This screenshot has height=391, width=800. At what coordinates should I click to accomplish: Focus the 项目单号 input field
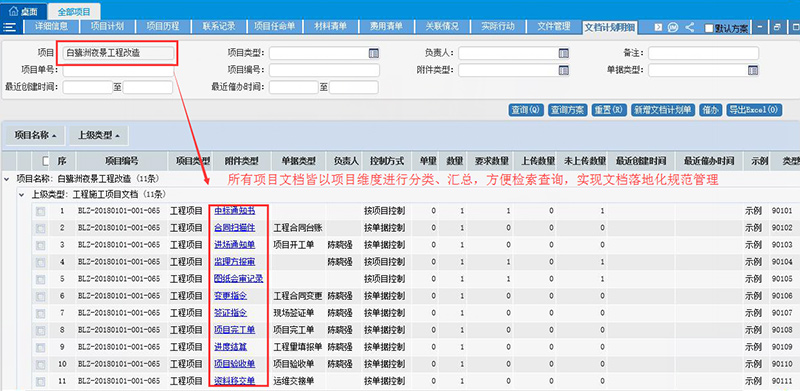(x=118, y=70)
